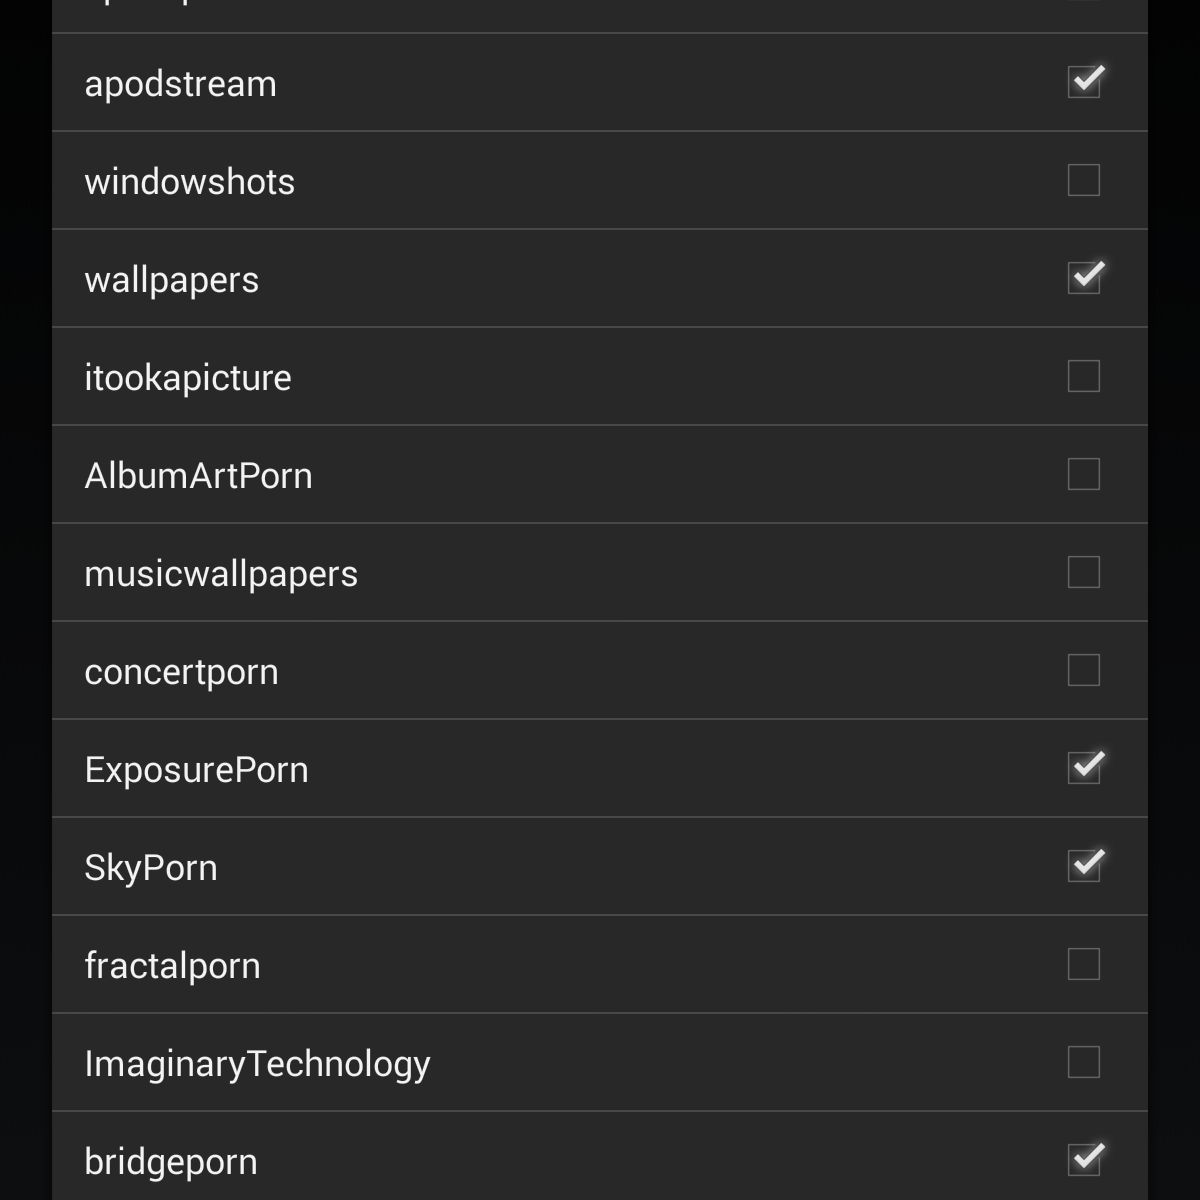Uncheck the apodstream checkbox
1200x1200 pixels.
1084,82
